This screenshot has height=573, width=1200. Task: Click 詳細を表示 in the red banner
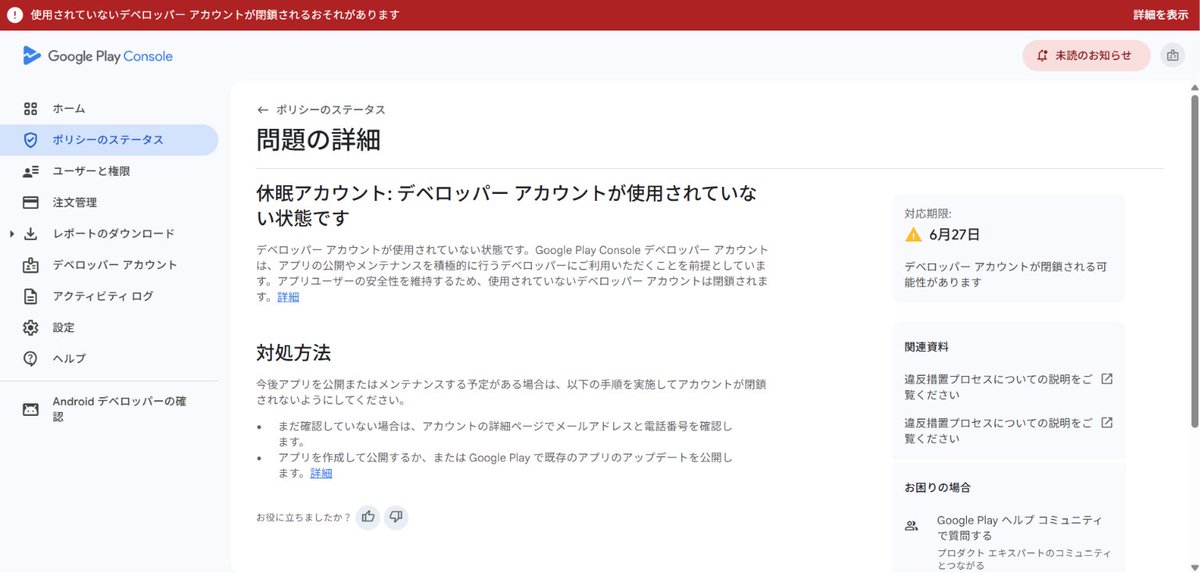(1160, 15)
